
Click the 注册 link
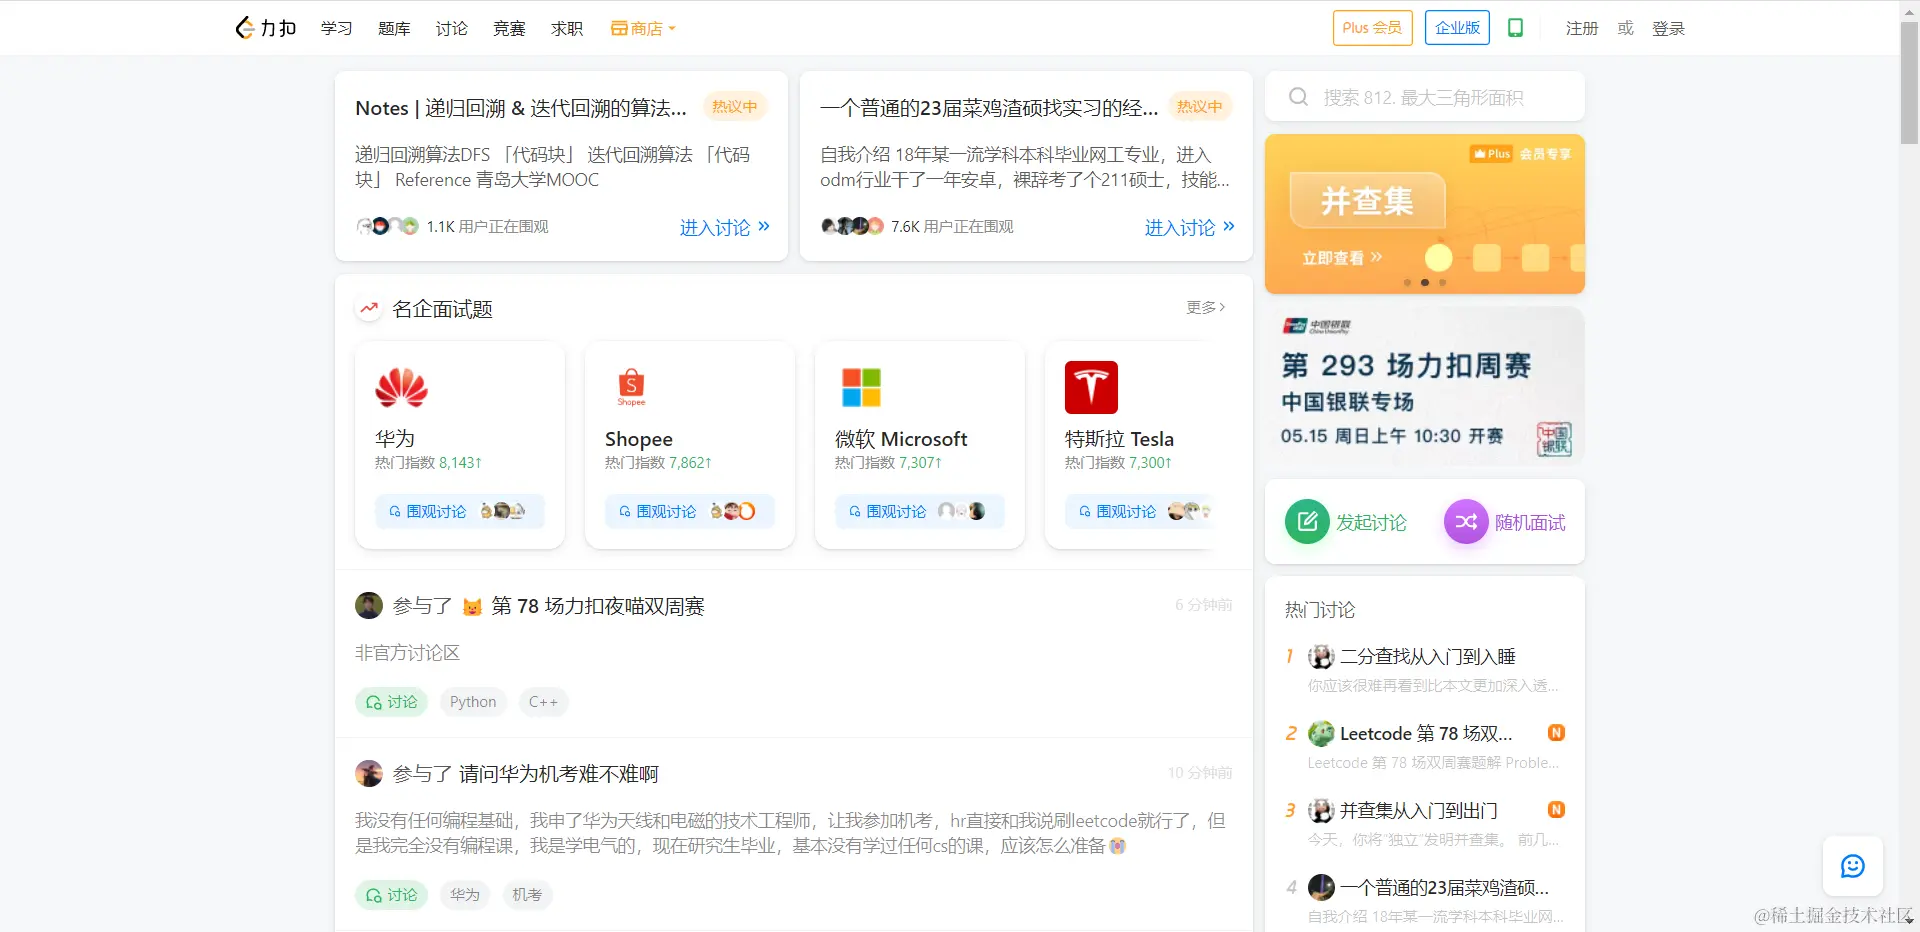tap(1582, 28)
